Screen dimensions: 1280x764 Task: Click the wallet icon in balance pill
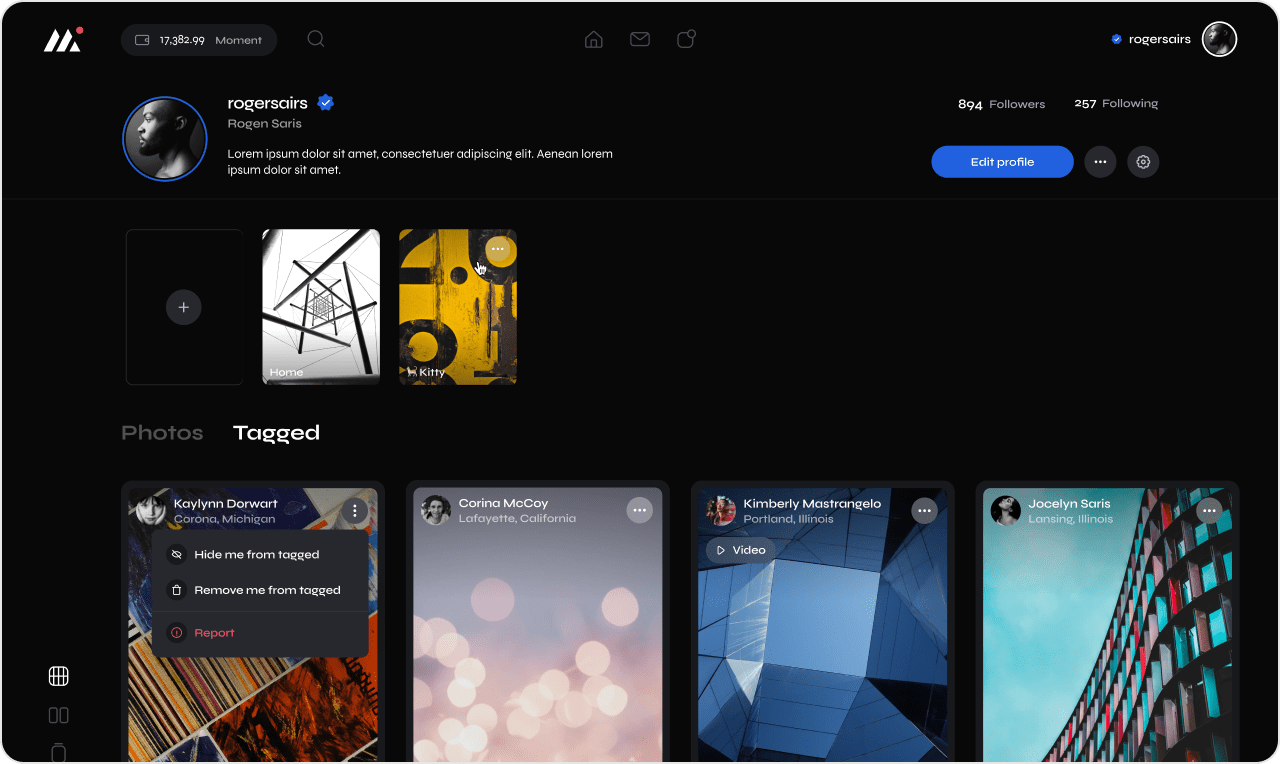click(142, 40)
